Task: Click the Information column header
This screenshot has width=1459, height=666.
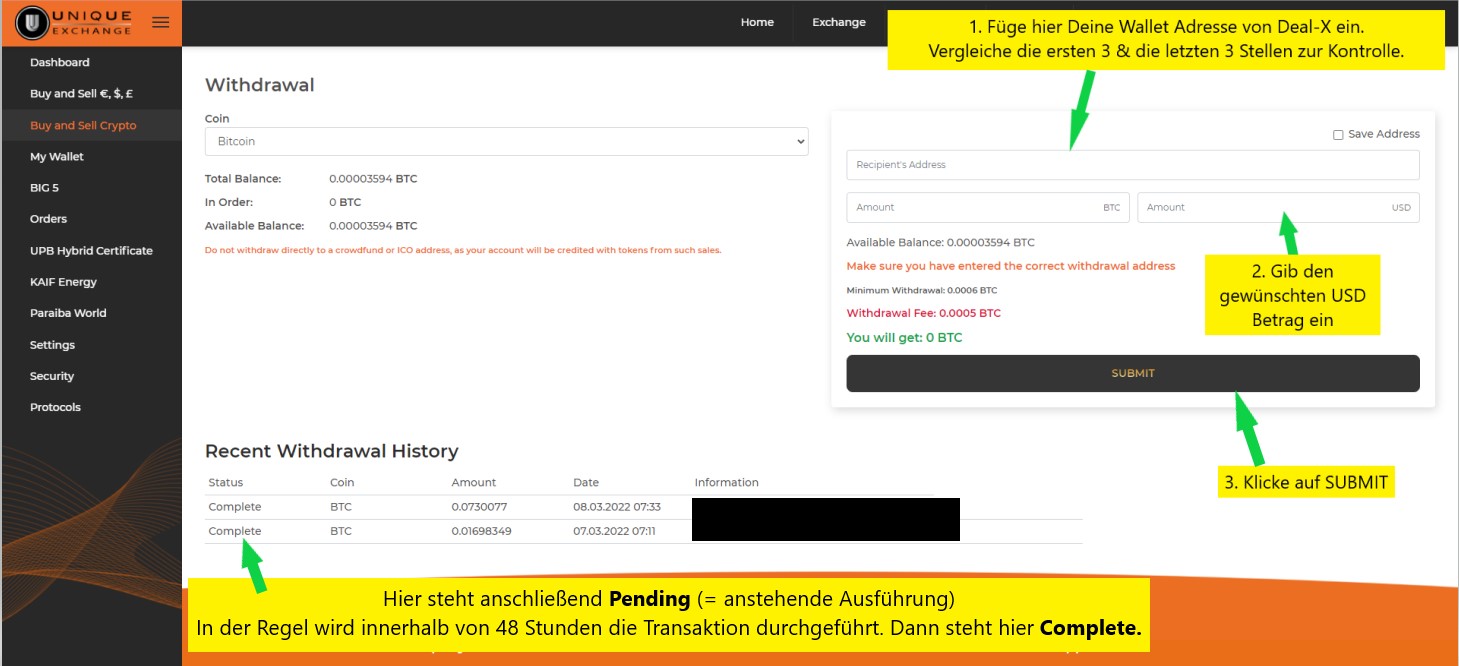Action: point(727,482)
